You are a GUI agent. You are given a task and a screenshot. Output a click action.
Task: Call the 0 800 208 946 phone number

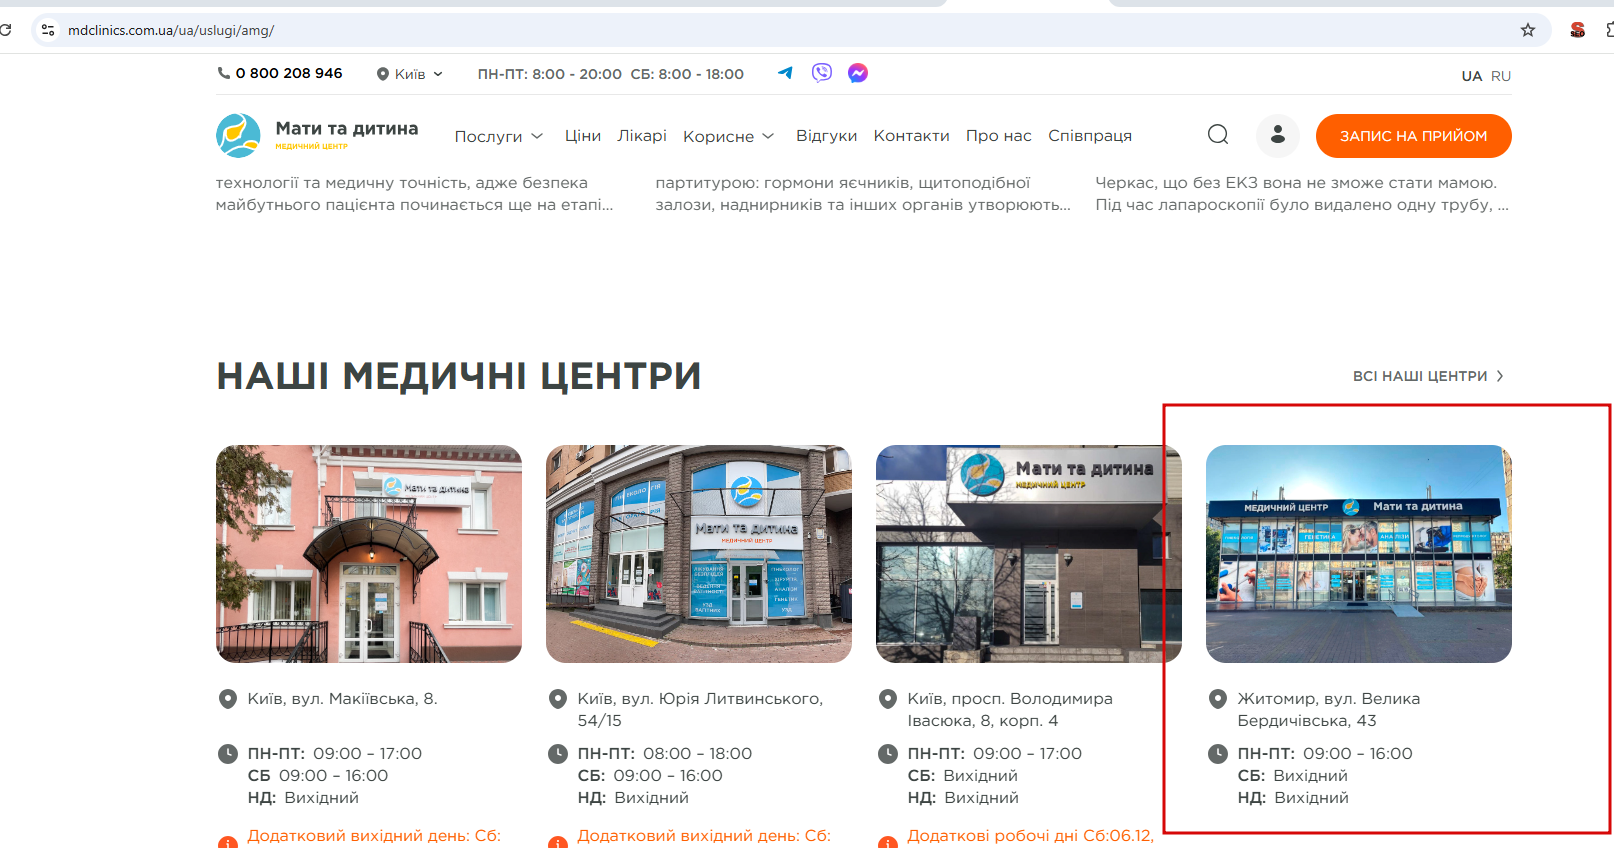(289, 73)
